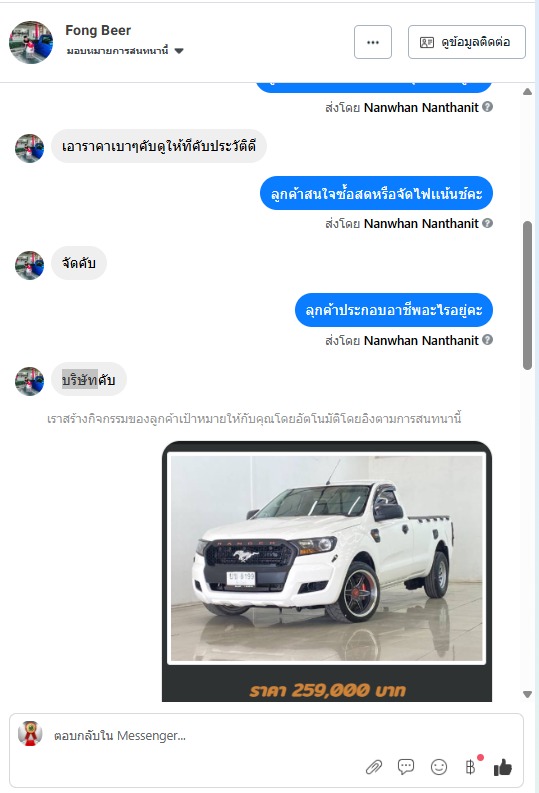539x793 pixels.
Task: Click the paperclip attach file icon
Action: [x=374, y=767]
